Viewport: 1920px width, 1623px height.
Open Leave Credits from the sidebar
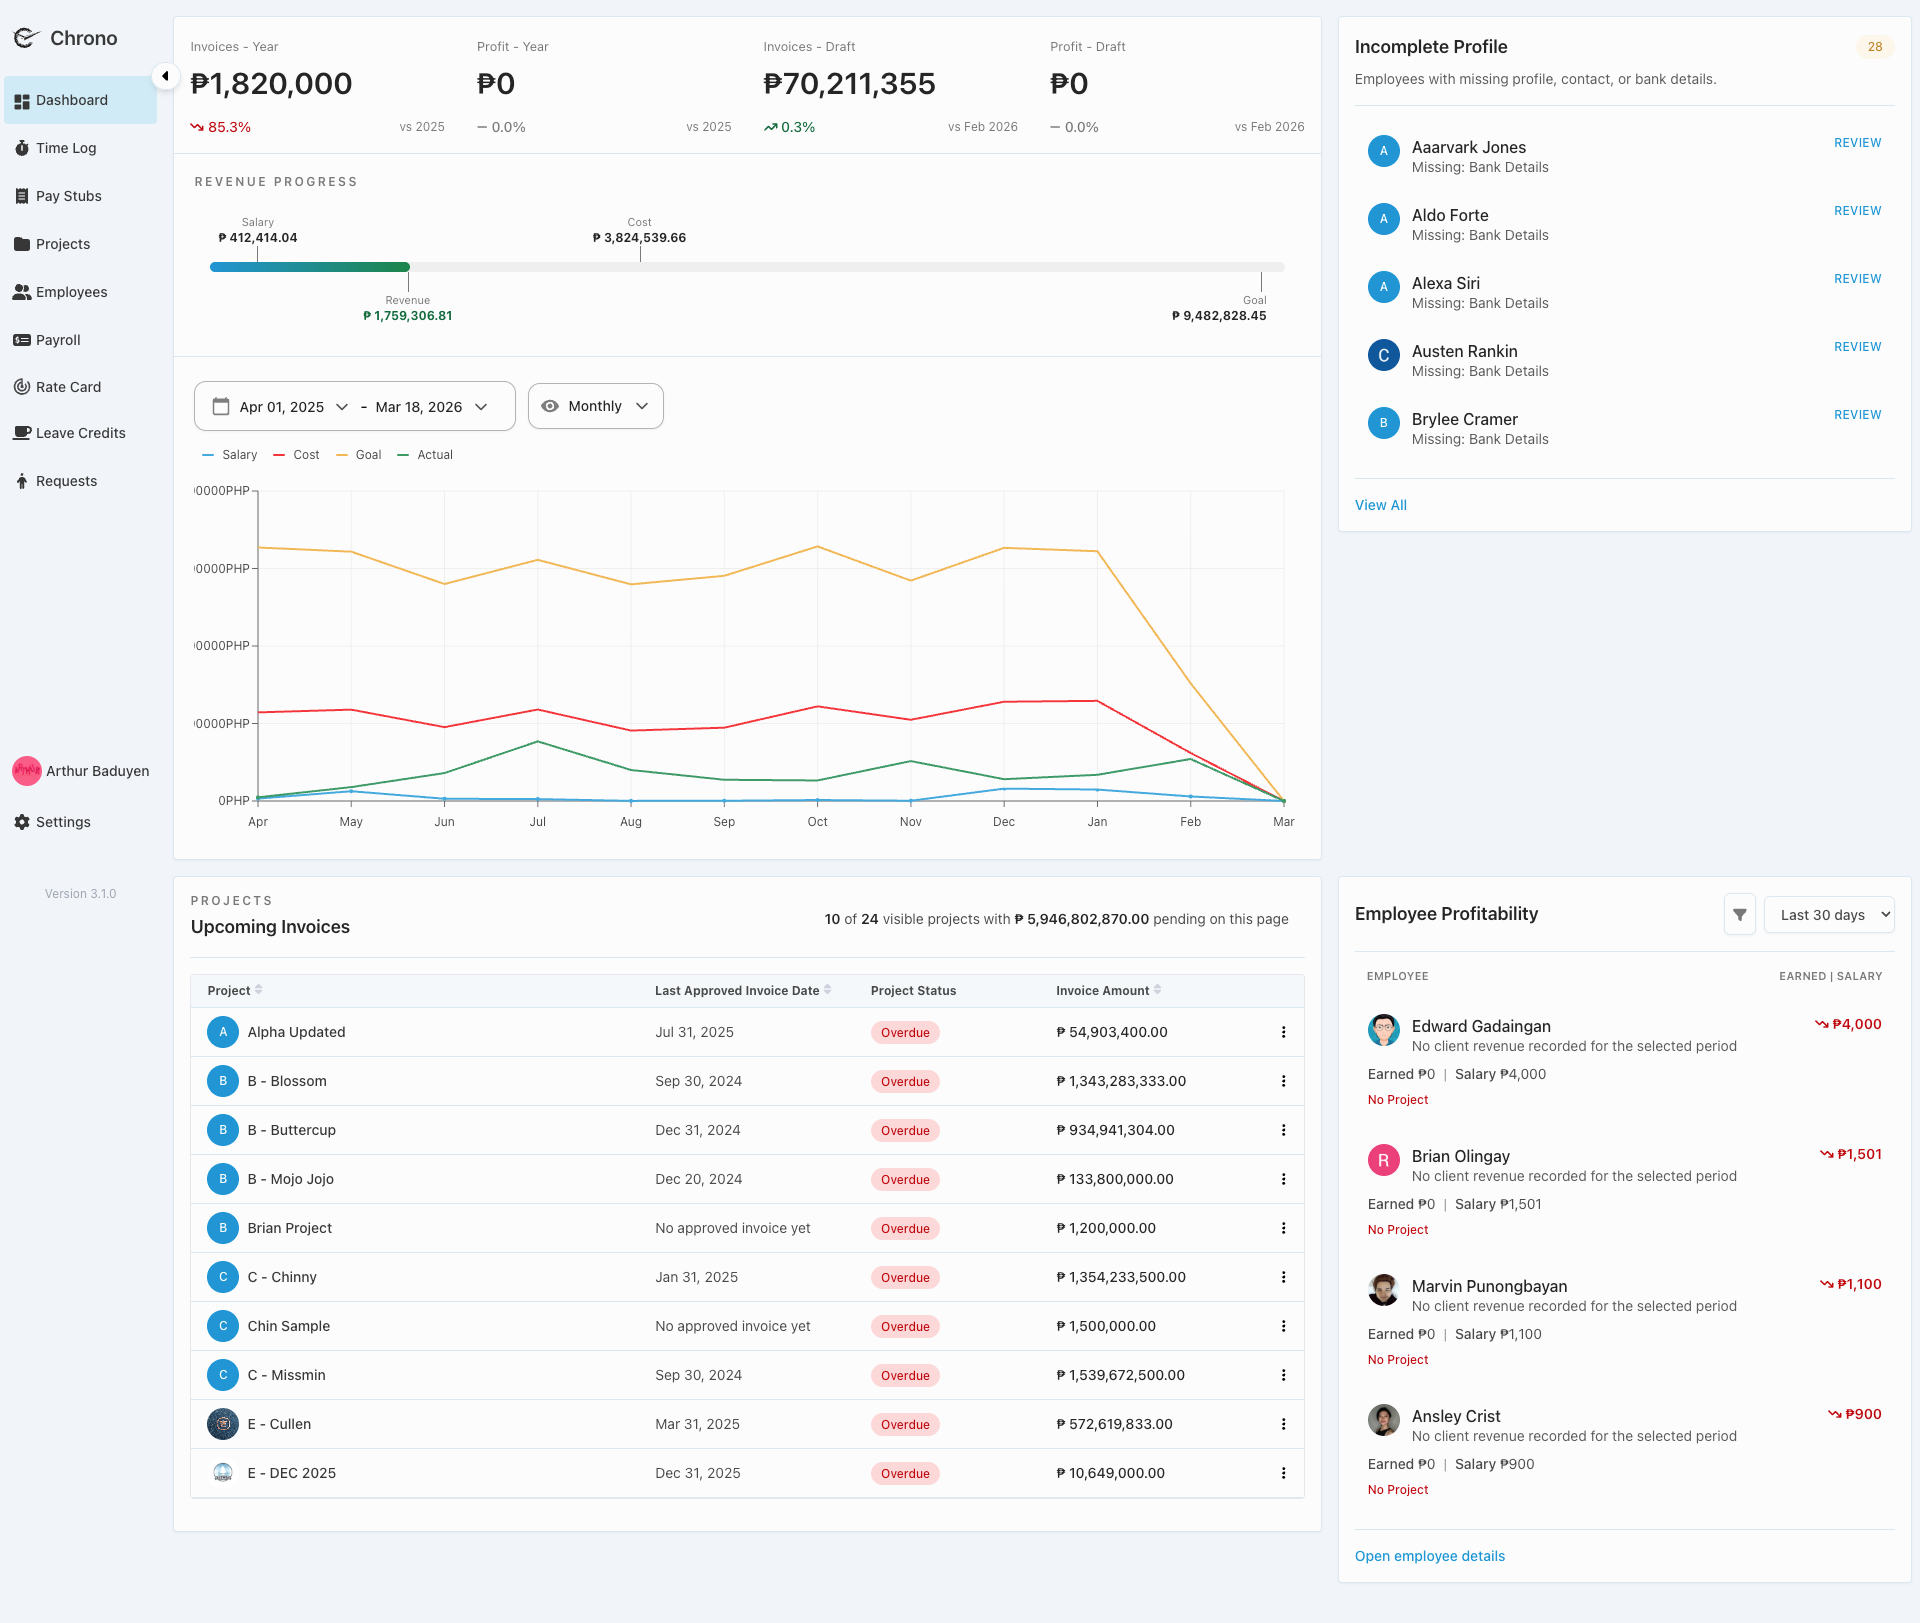click(x=80, y=433)
